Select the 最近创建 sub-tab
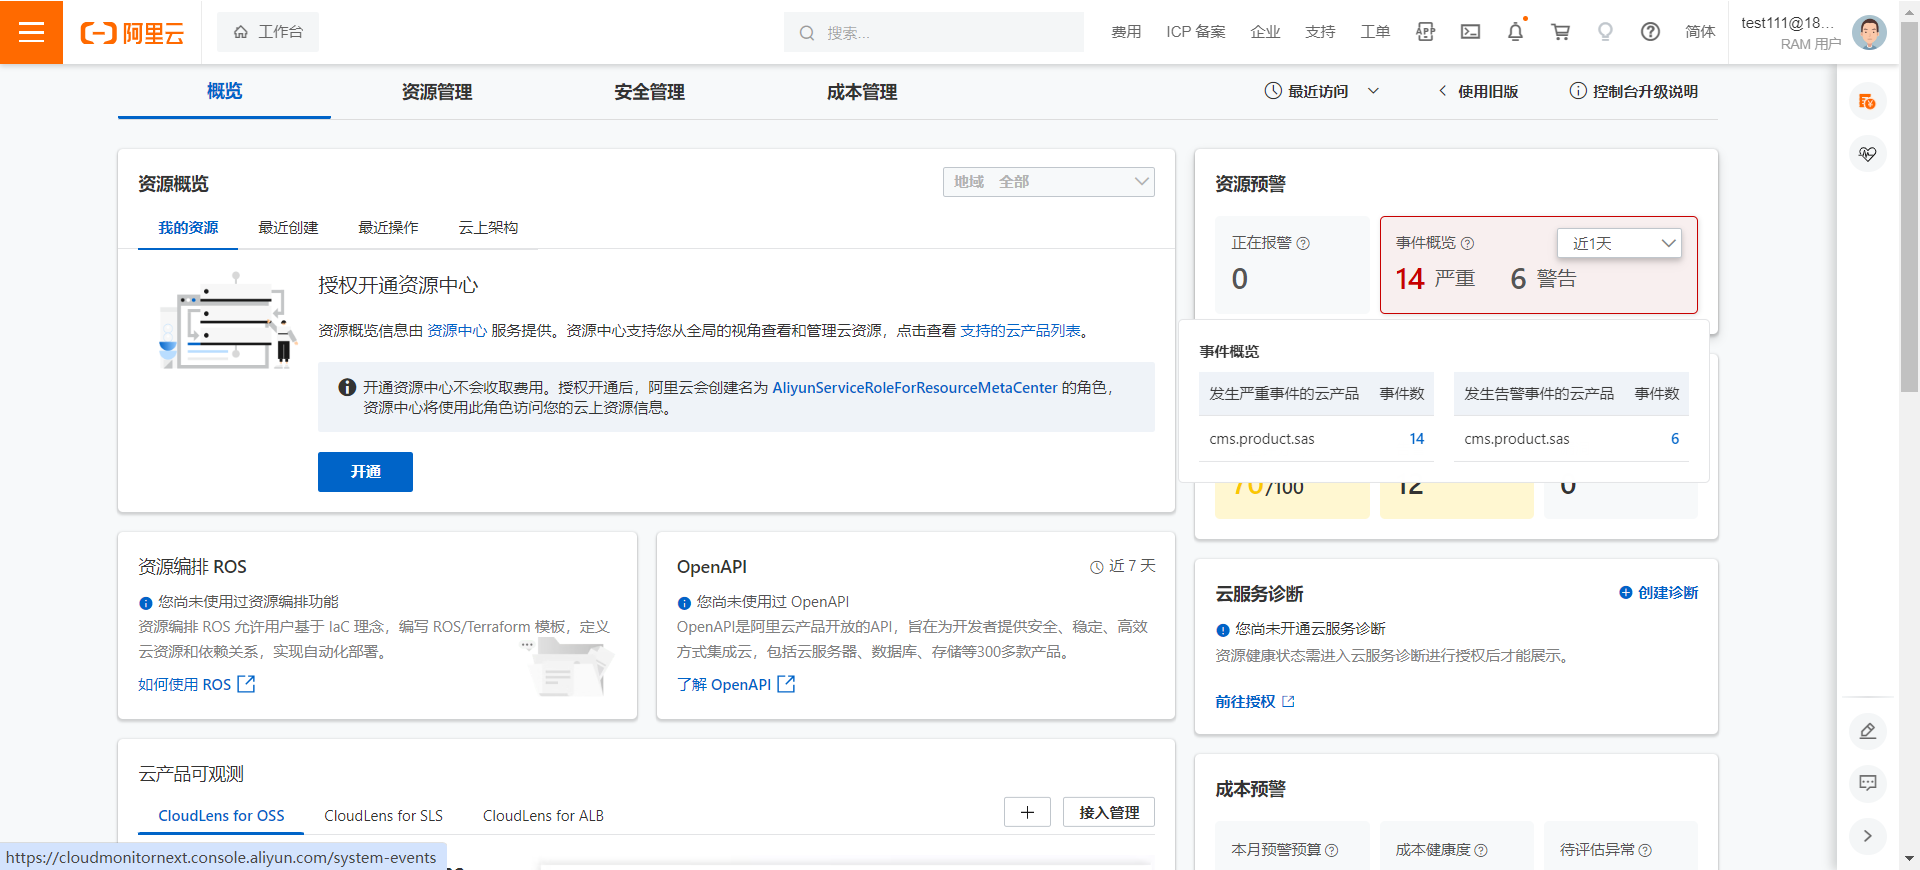Image resolution: width=1920 pixels, height=870 pixels. tap(288, 228)
